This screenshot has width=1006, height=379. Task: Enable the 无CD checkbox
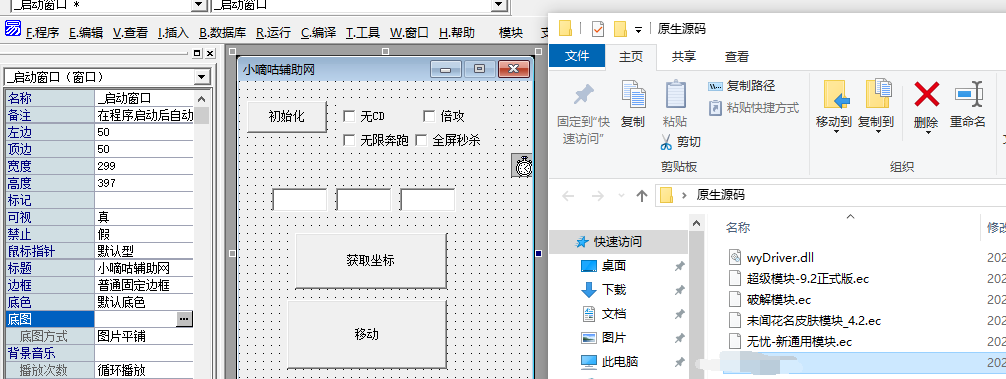pyautogui.click(x=349, y=116)
